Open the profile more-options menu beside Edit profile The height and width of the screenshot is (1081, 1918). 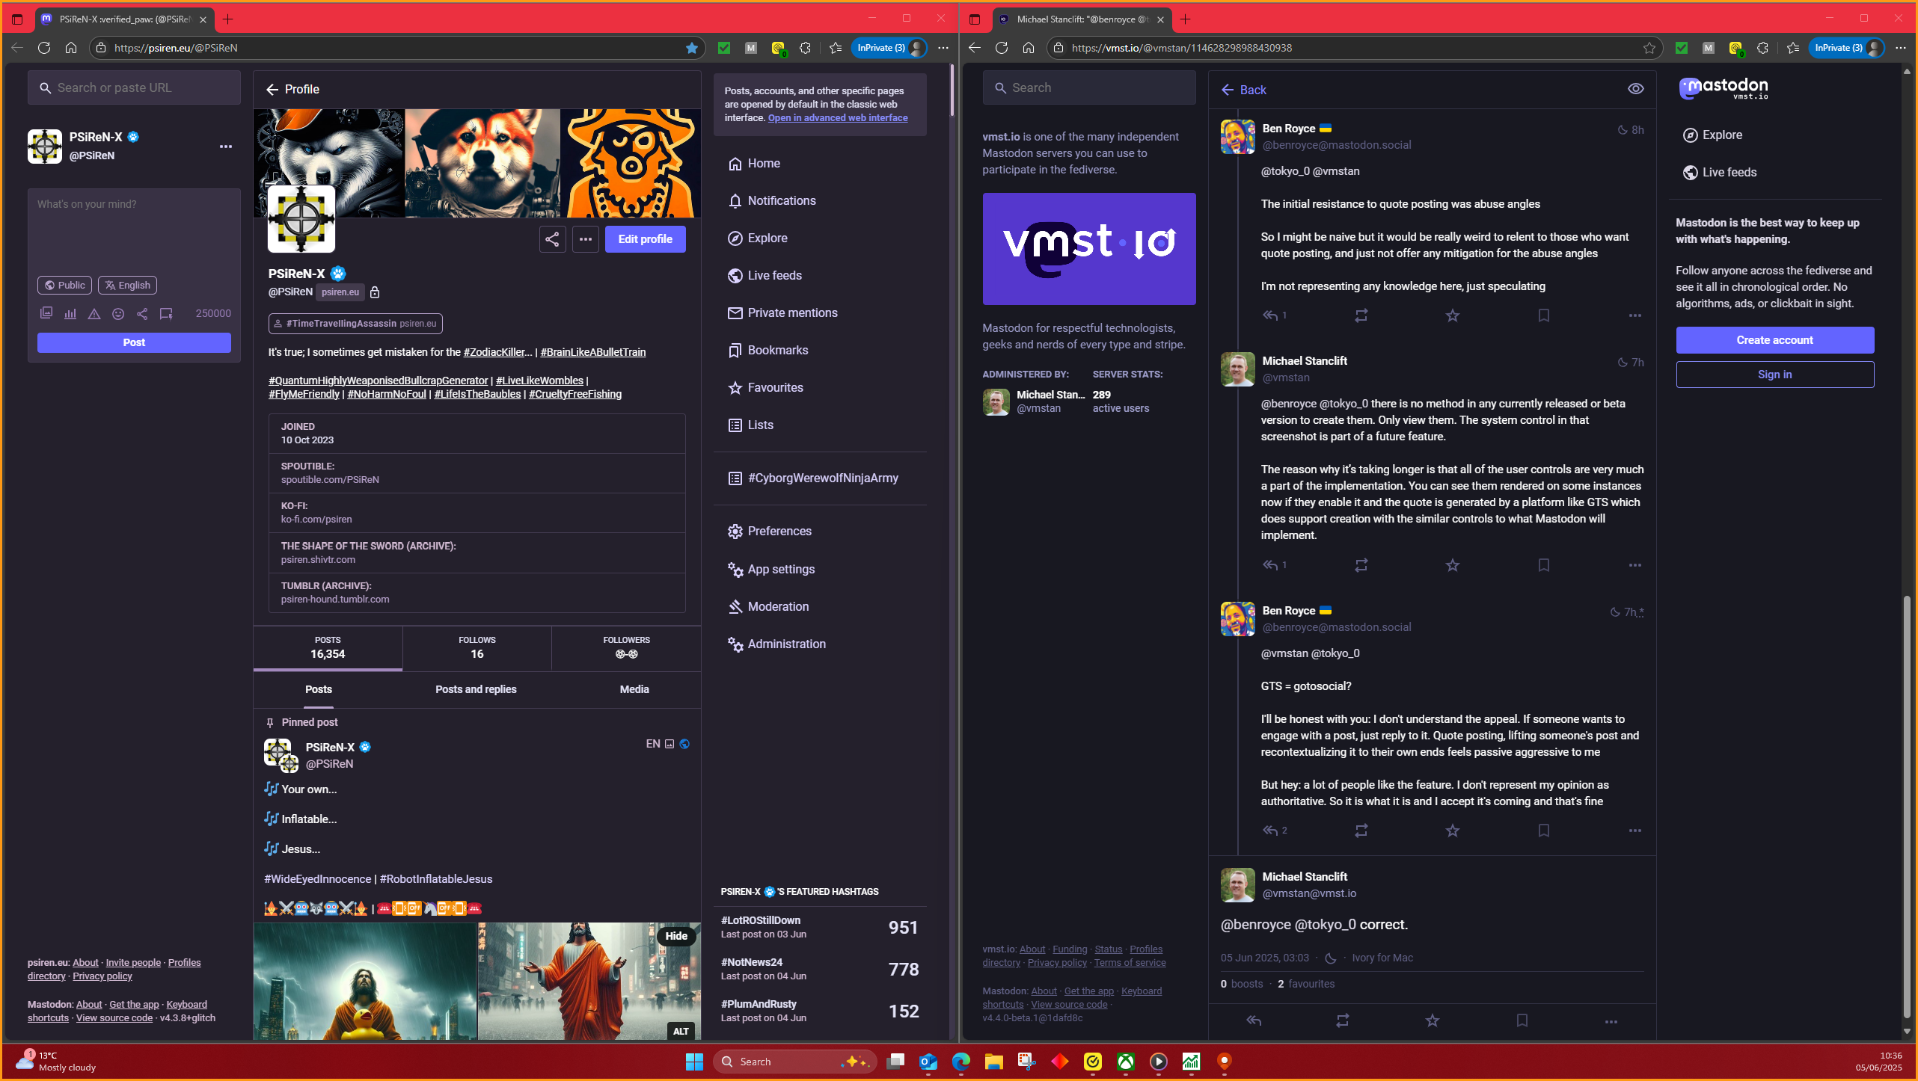coord(586,239)
